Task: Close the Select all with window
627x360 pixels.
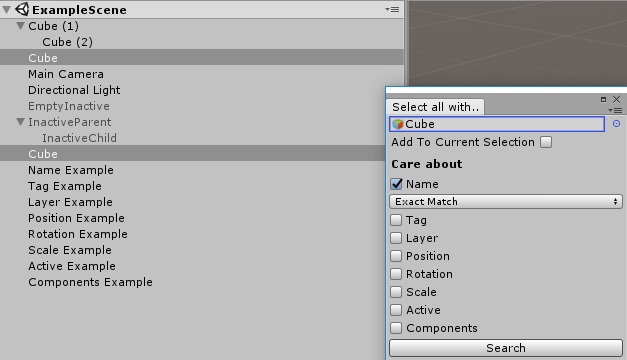Action: (617, 99)
